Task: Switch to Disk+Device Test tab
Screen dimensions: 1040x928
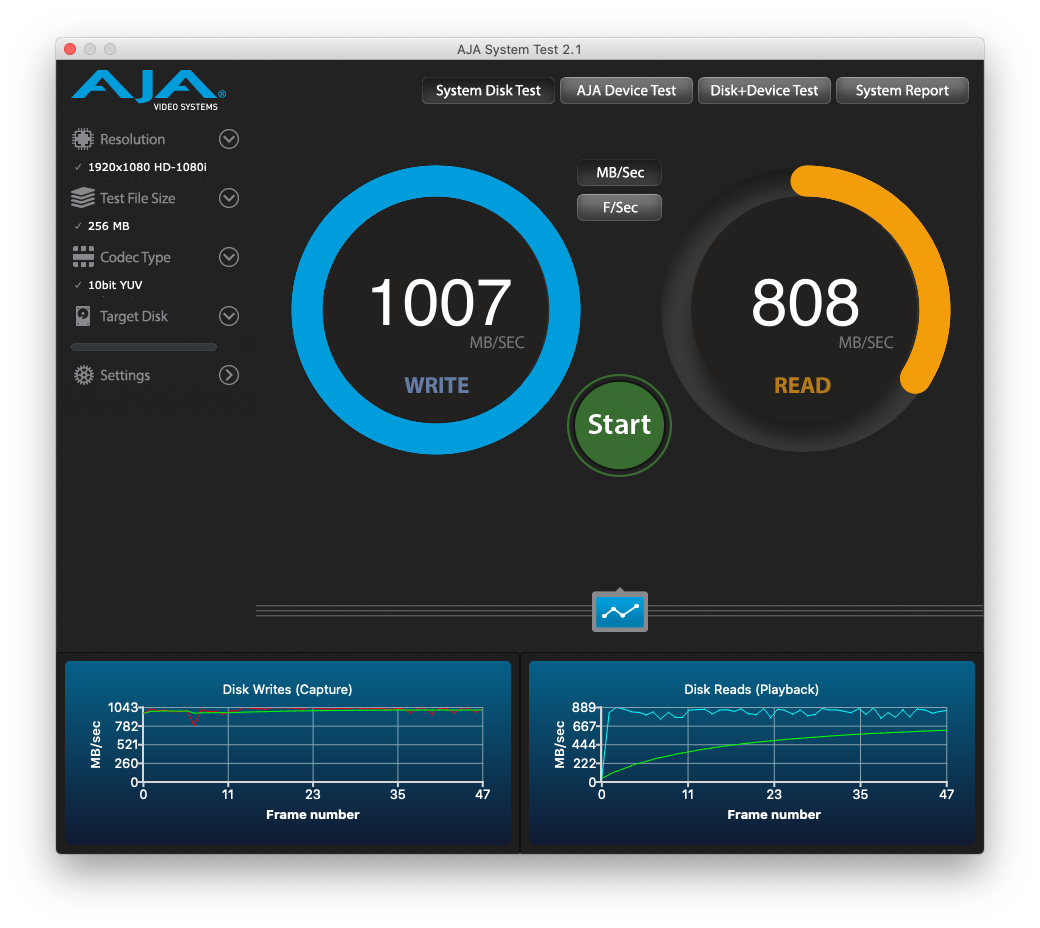Action: tap(764, 91)
